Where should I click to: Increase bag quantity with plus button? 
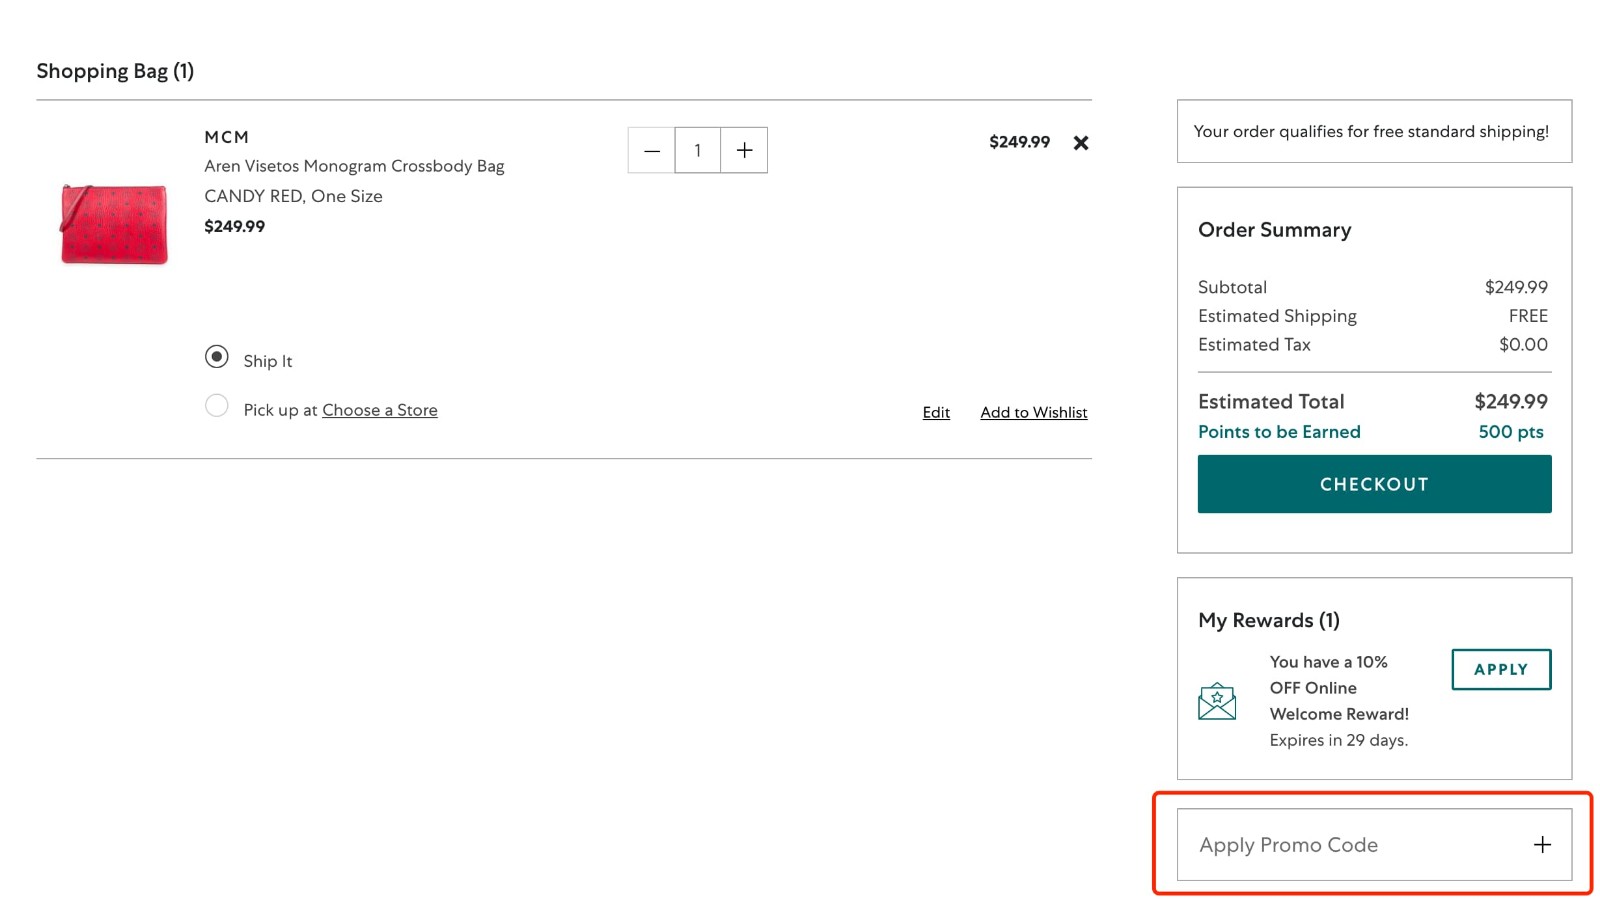click(x=744, y=150)
